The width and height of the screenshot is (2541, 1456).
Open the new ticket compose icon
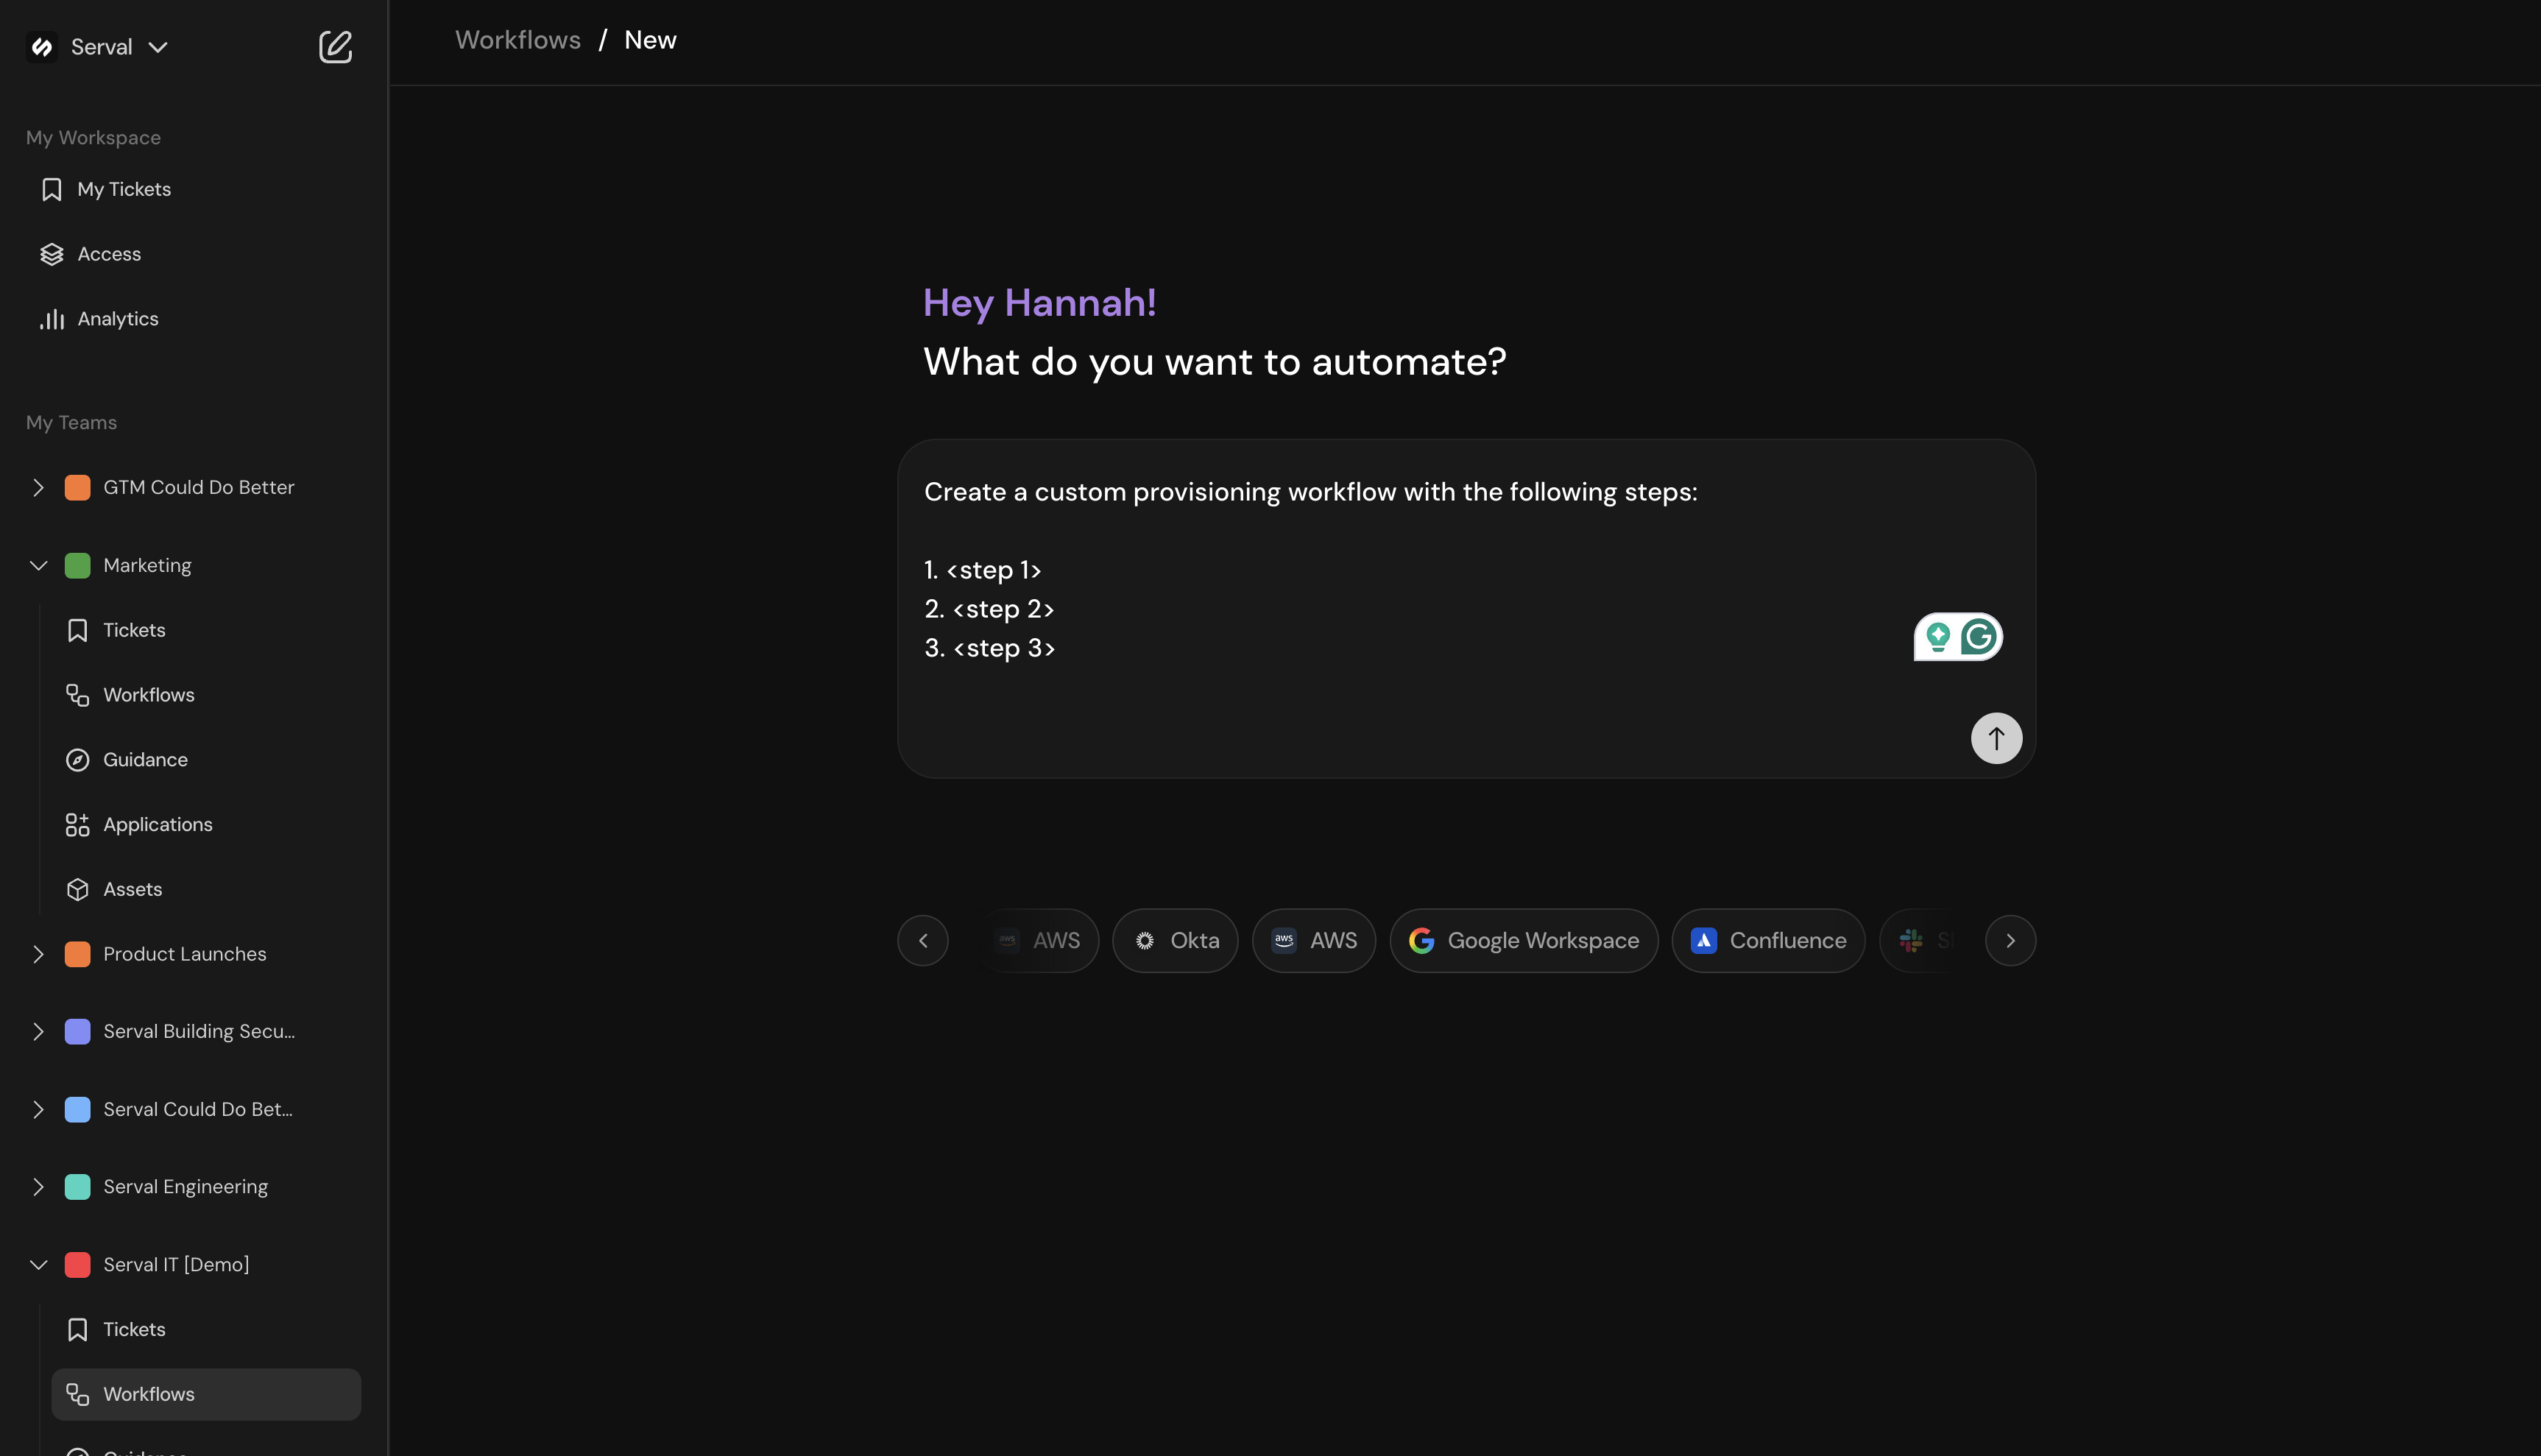click(x=336, y=46)
